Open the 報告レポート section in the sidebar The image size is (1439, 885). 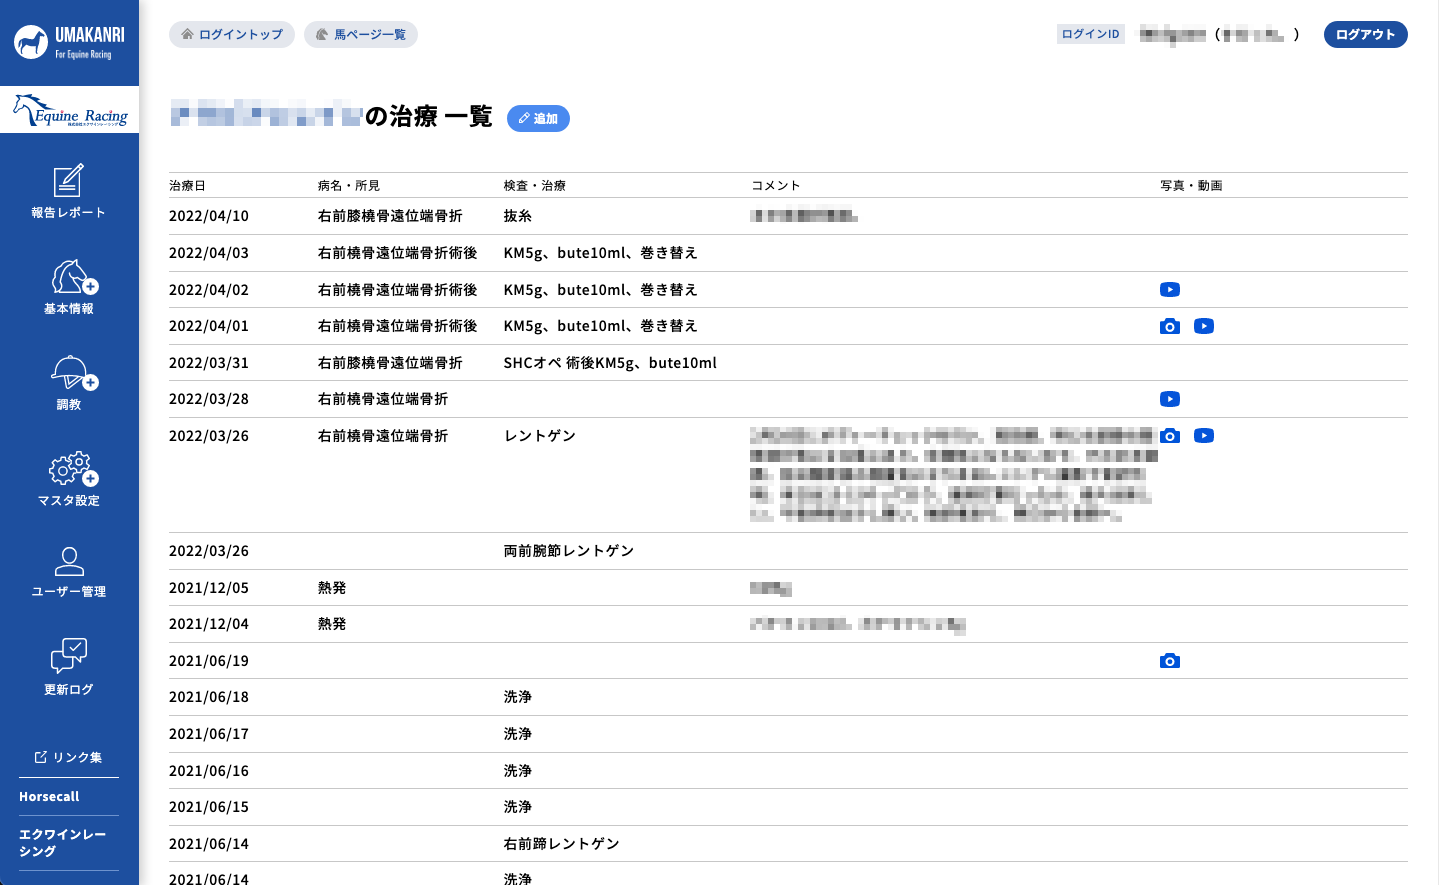[x=68, y=190]
